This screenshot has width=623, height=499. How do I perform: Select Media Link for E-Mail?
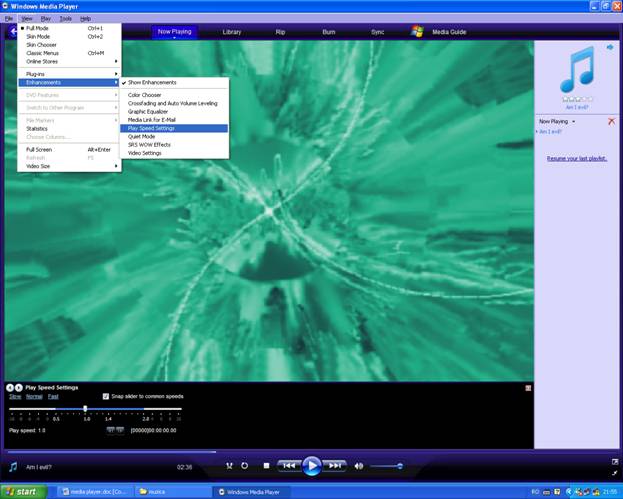174,120
